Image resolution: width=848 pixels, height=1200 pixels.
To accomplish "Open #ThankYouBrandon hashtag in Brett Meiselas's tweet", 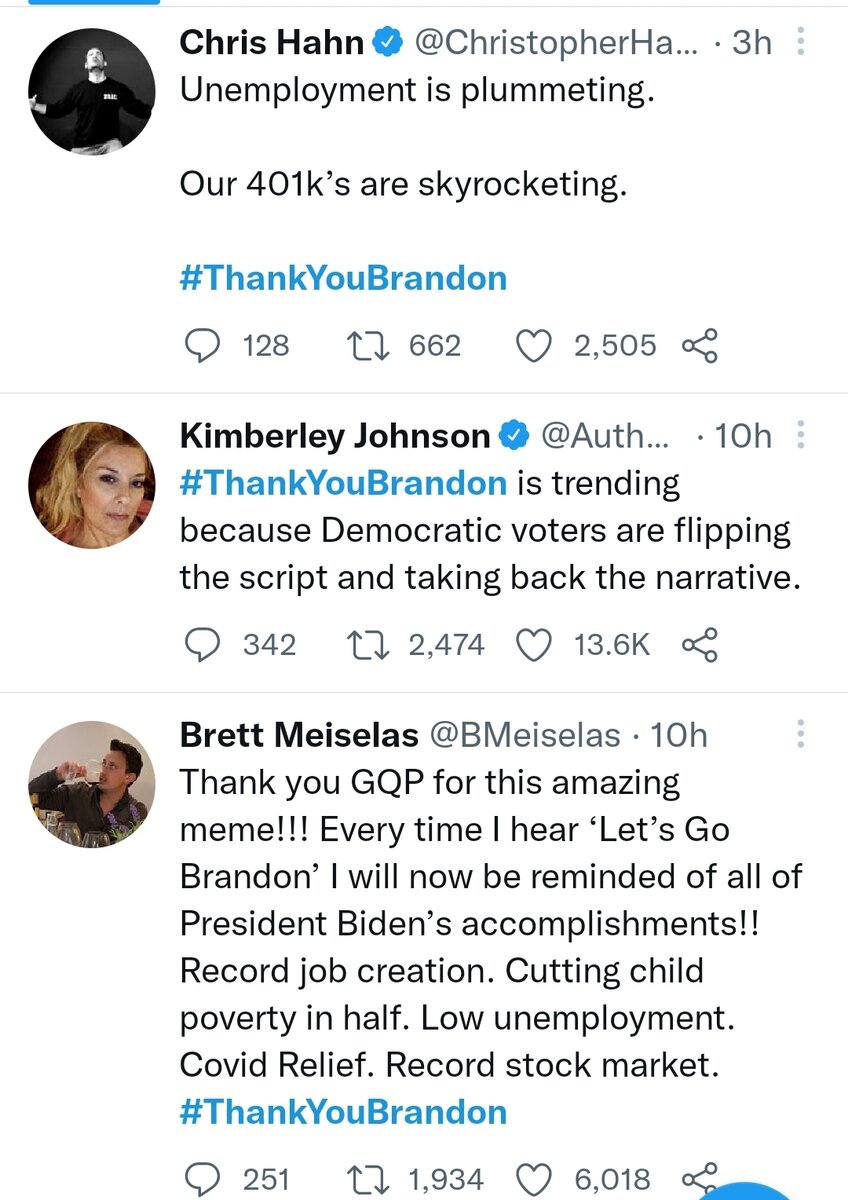I will 343,1112.
